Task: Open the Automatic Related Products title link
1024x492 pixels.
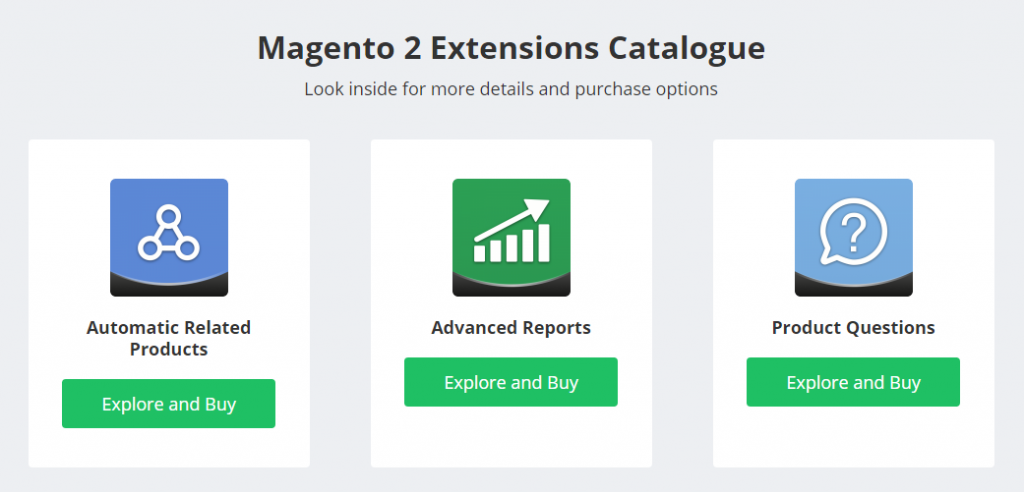Action: 169,338
